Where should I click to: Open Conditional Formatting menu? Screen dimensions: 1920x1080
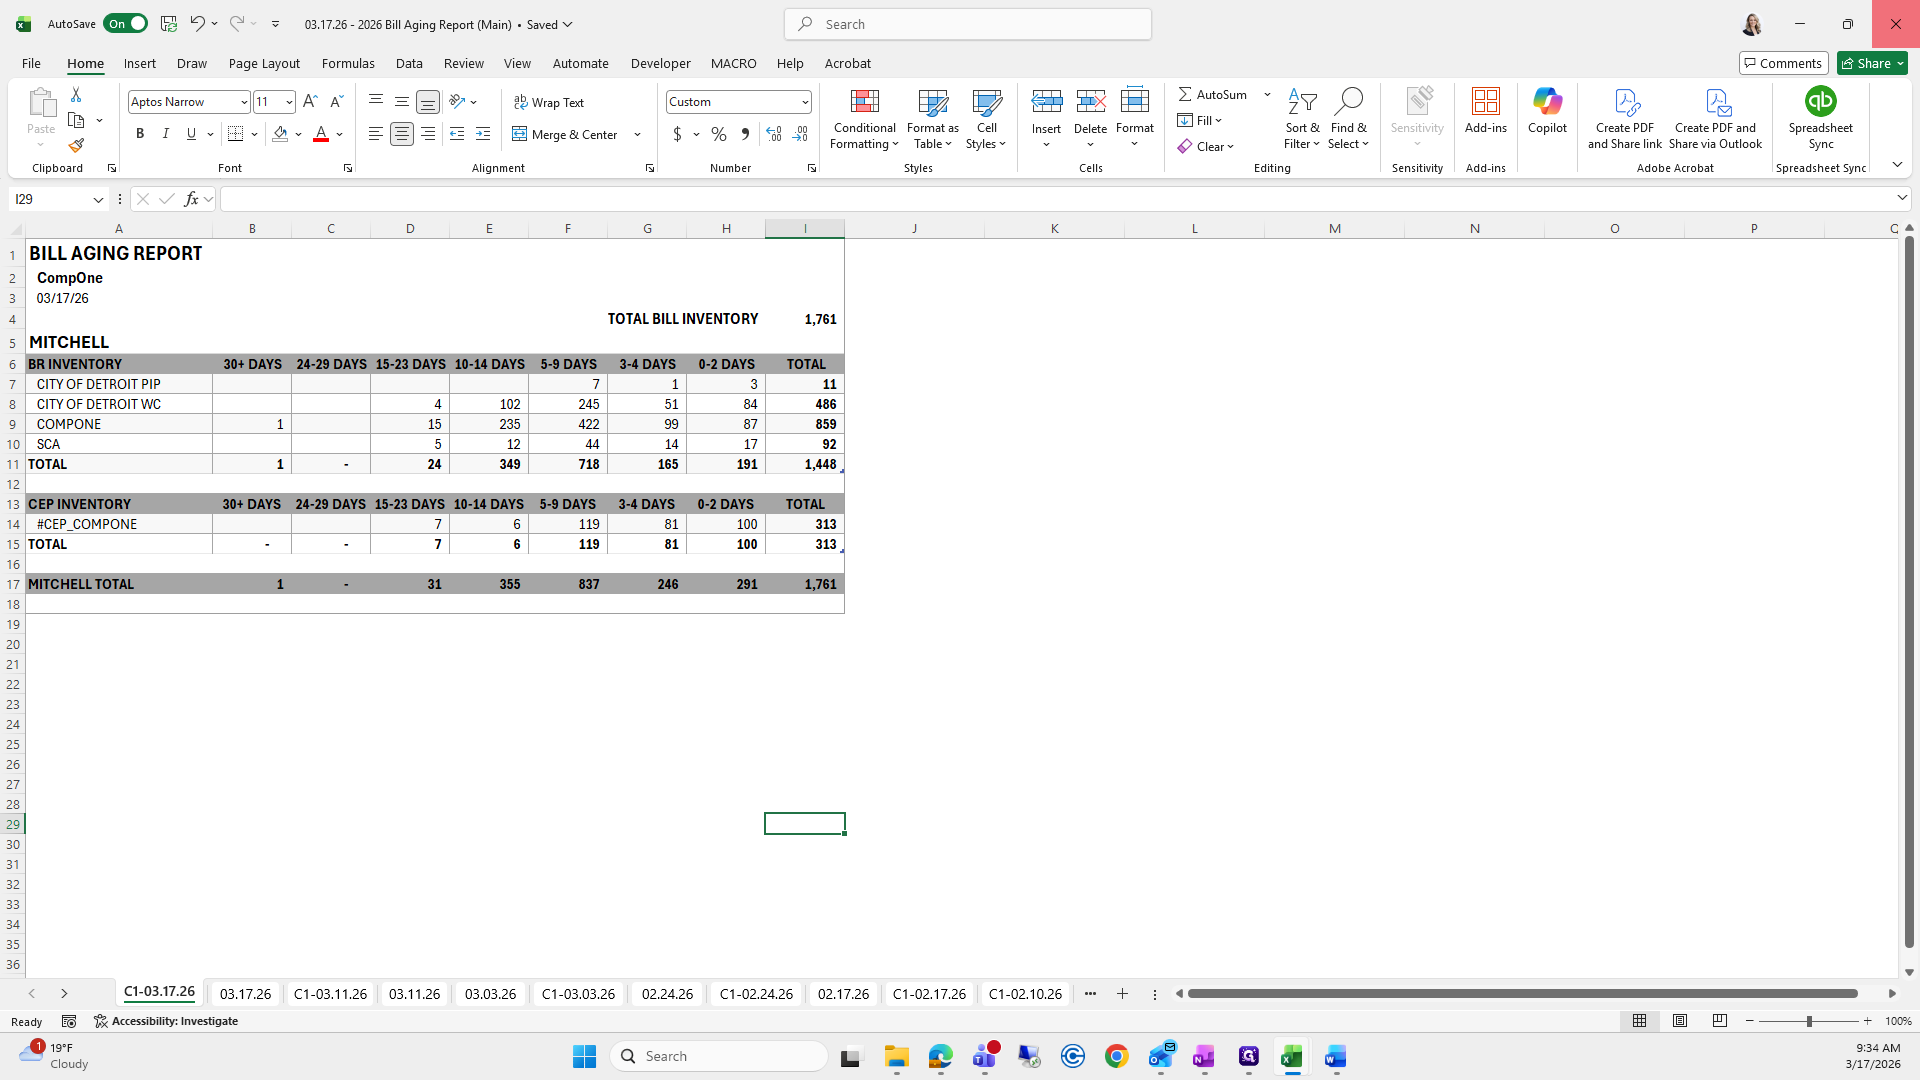tap(864, 120)
